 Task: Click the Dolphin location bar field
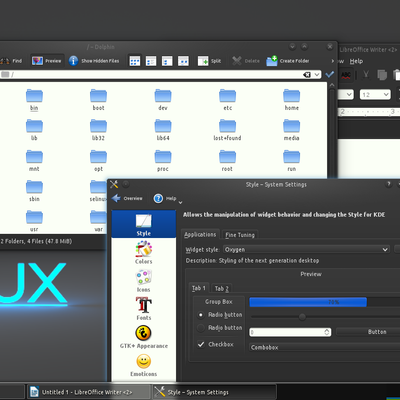[x=160, y=75]
